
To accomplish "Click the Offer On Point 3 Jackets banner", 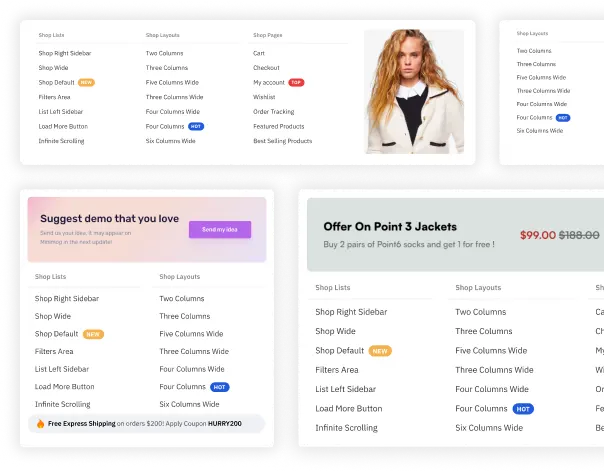I will coord(455,235).
